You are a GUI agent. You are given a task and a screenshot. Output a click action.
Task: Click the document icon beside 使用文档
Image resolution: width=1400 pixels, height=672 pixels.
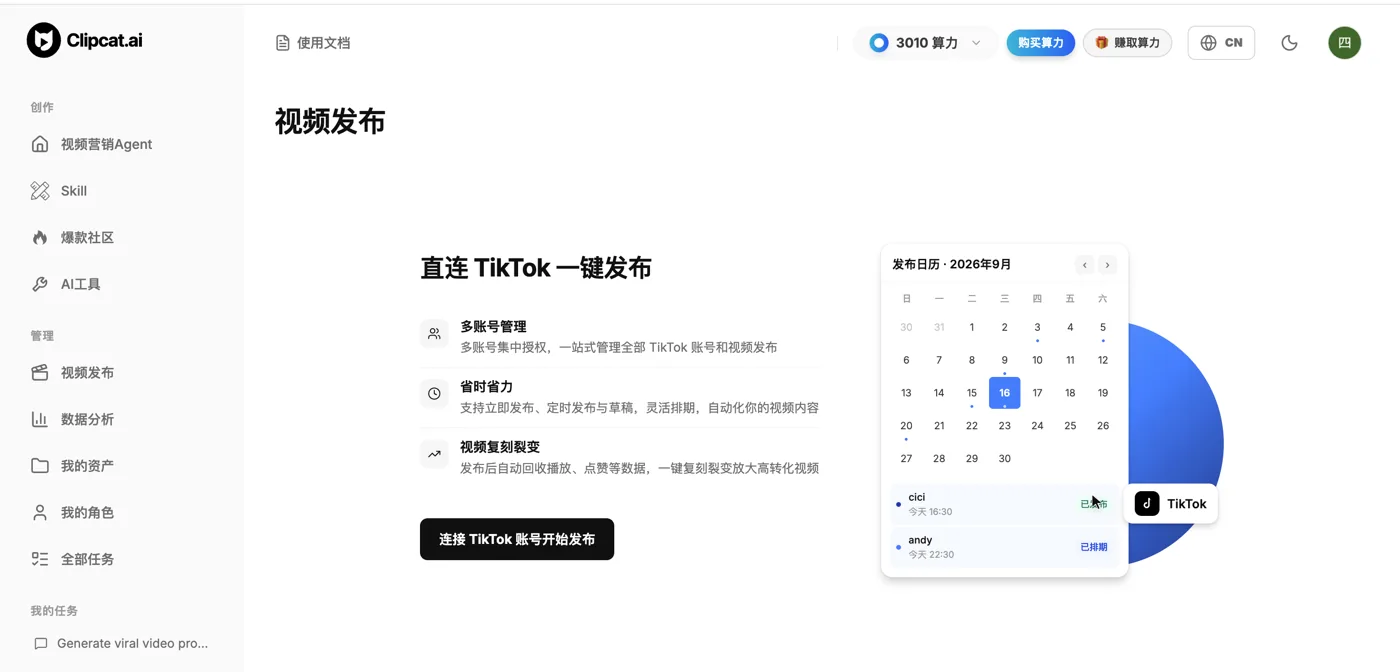click(x=283, y=43)
